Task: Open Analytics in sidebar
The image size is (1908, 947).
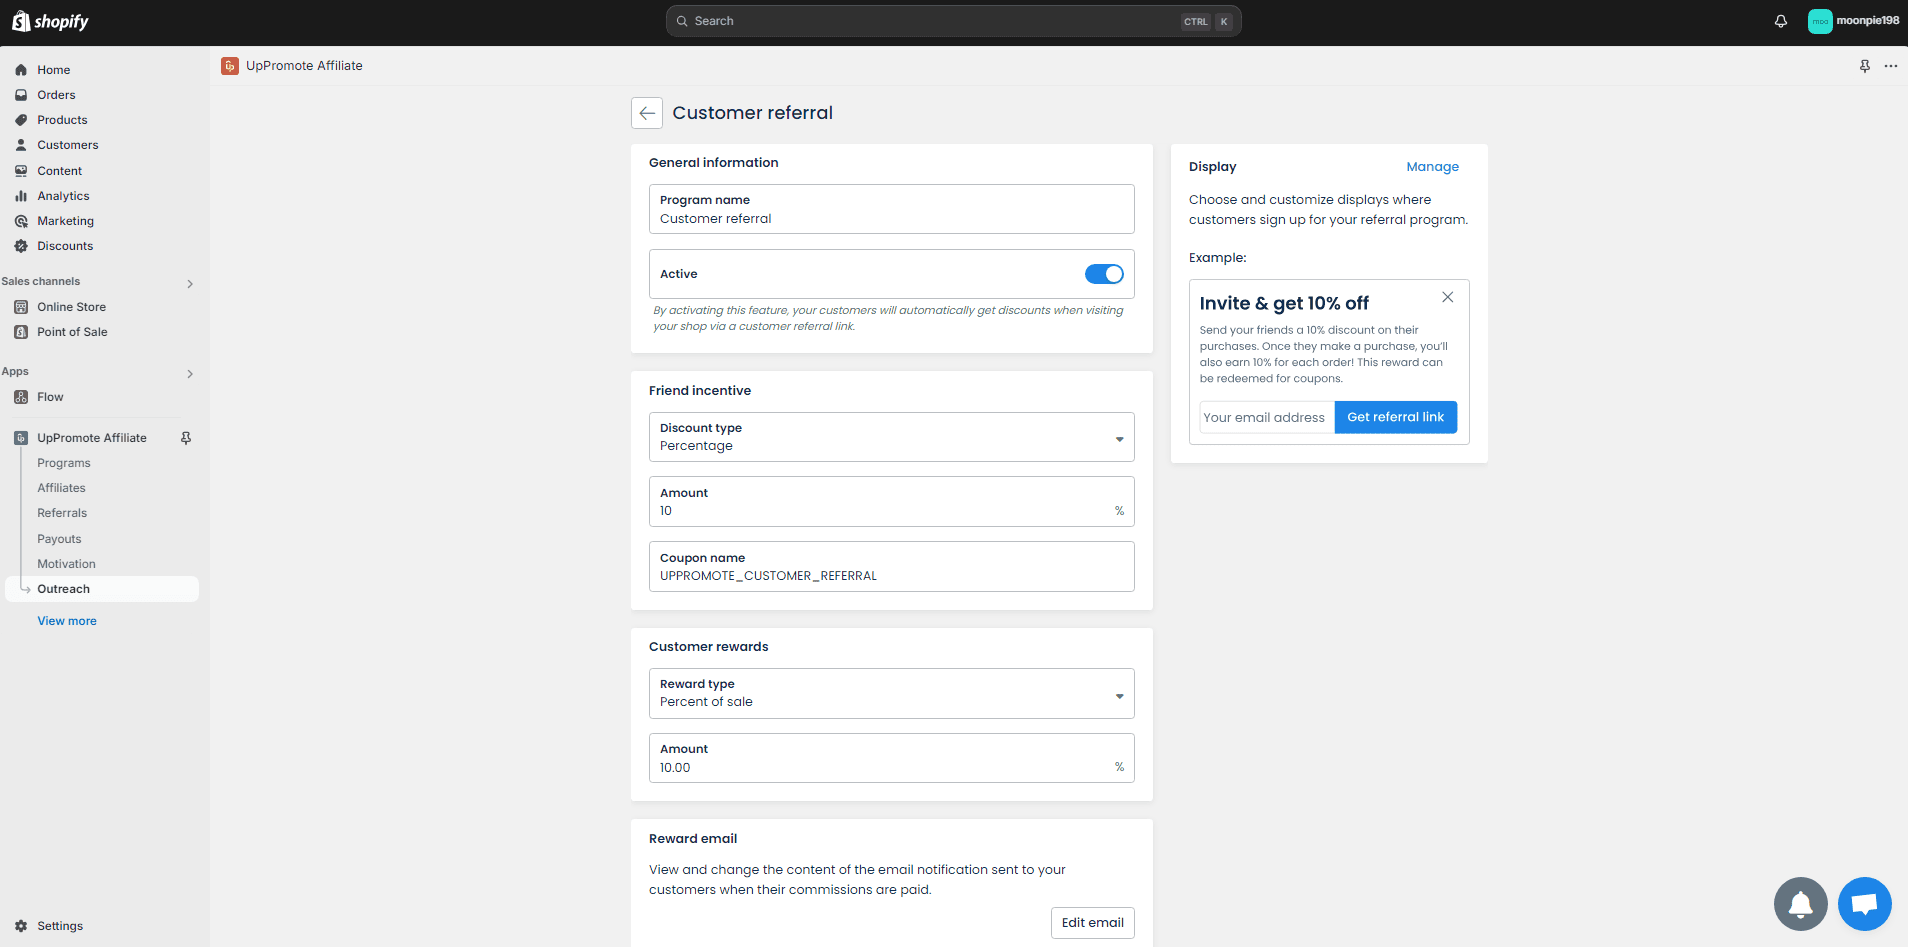Action: (63, 196)
